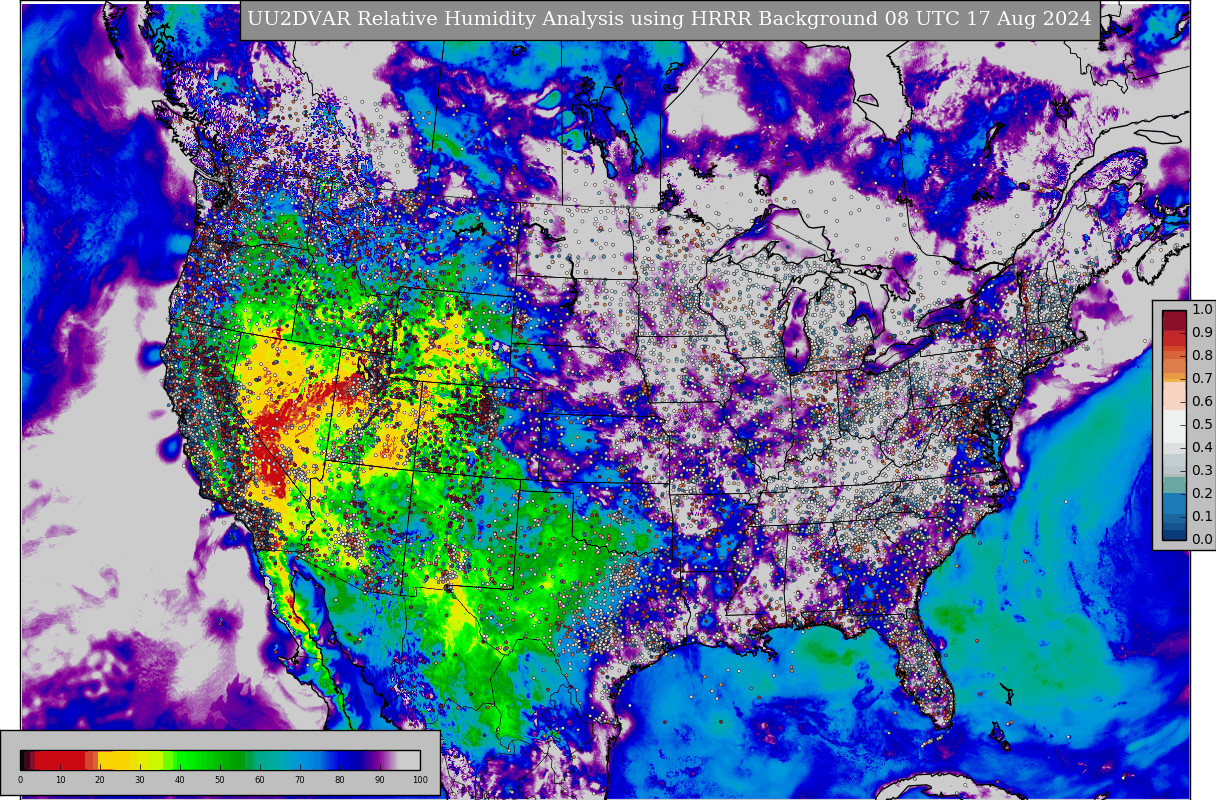Click the 0.9 label on the vertical colorbar
Image resolution: width=1216 pixels, height=800 pixels.
click(x=1202, y=333)
